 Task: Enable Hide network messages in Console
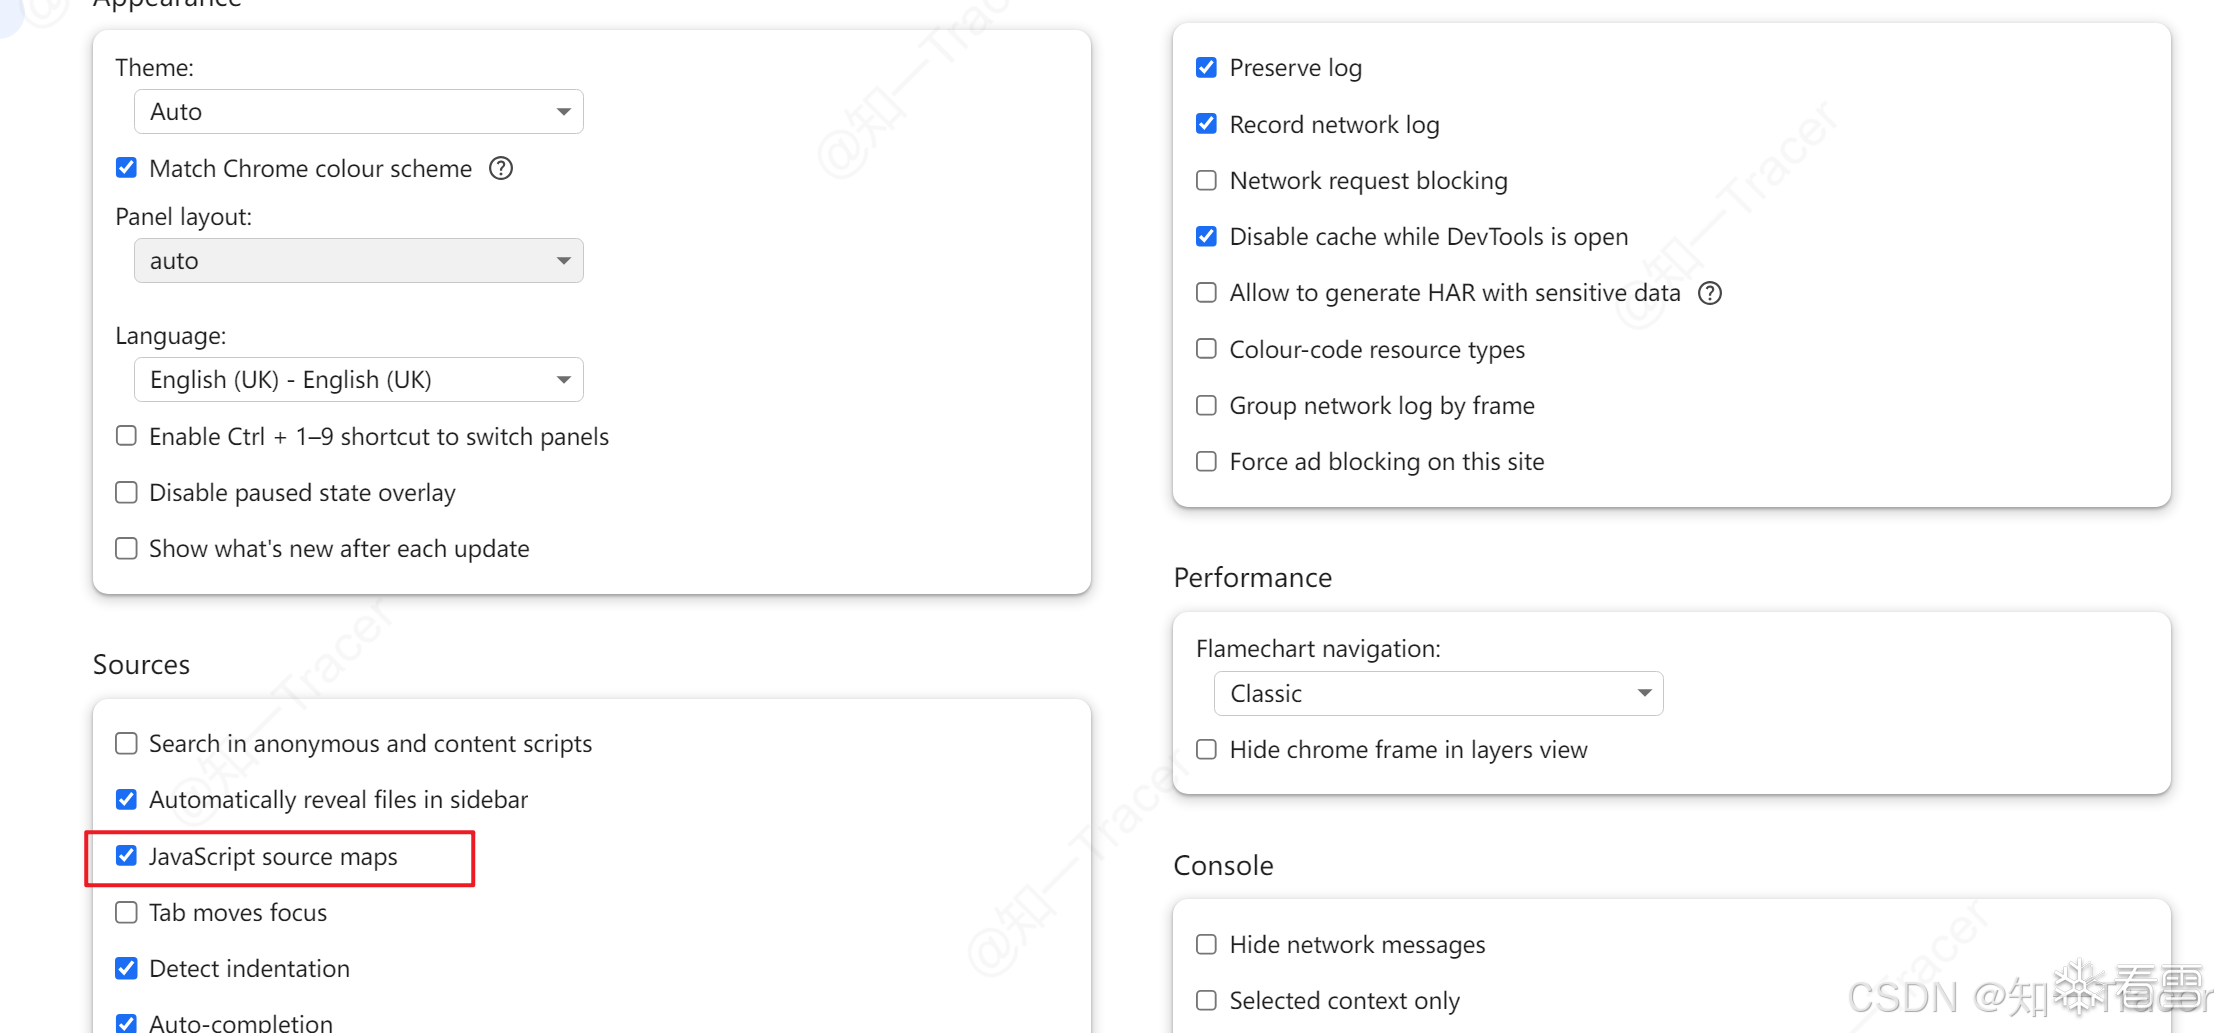[1207, 945]
